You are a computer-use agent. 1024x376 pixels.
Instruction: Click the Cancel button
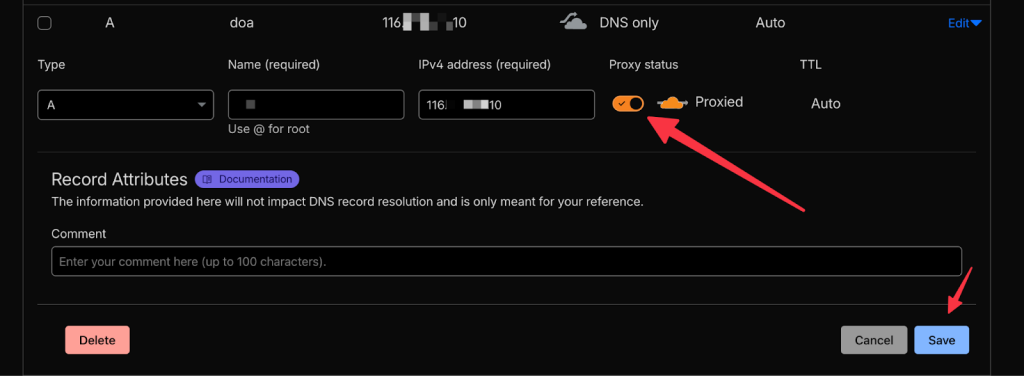pos(874,340)
